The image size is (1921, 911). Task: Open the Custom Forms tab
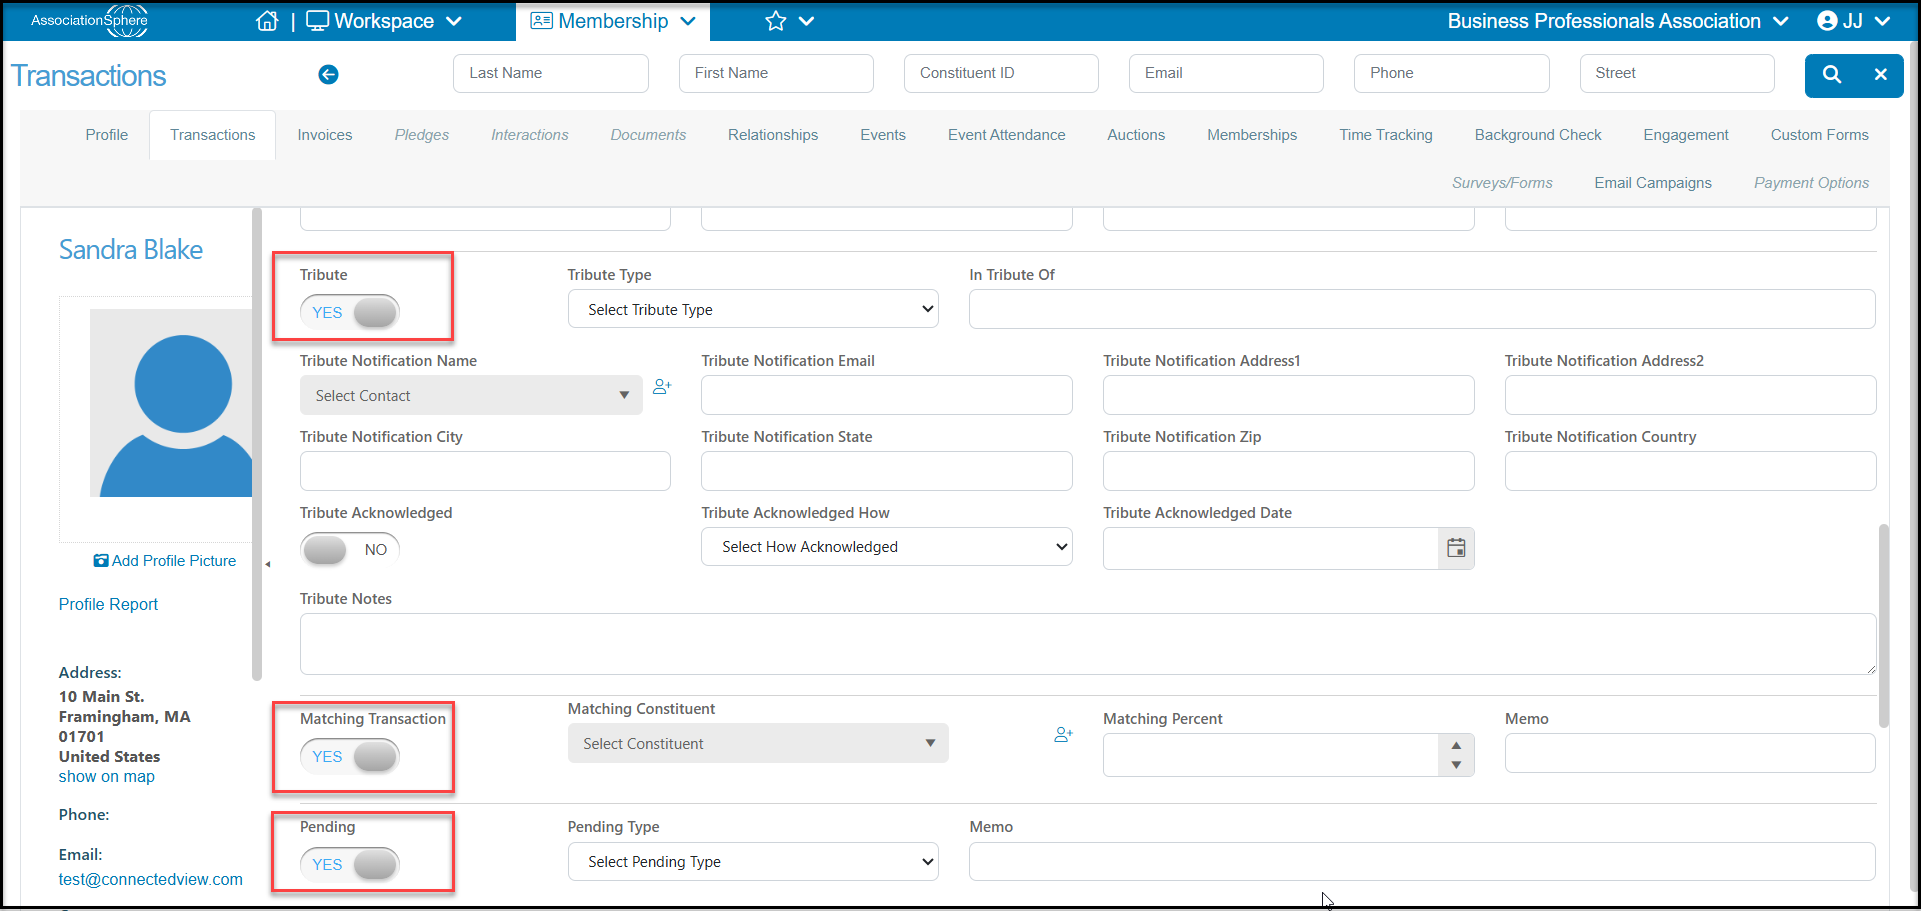click(1820, 135)
